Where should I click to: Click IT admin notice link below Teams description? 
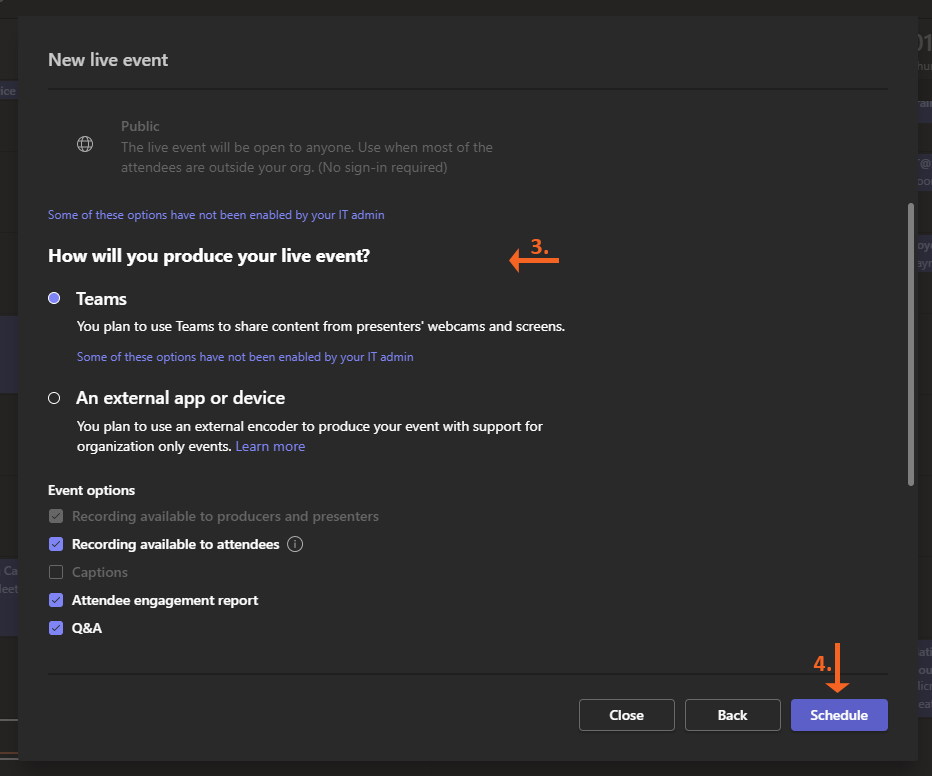pos(245,357)
